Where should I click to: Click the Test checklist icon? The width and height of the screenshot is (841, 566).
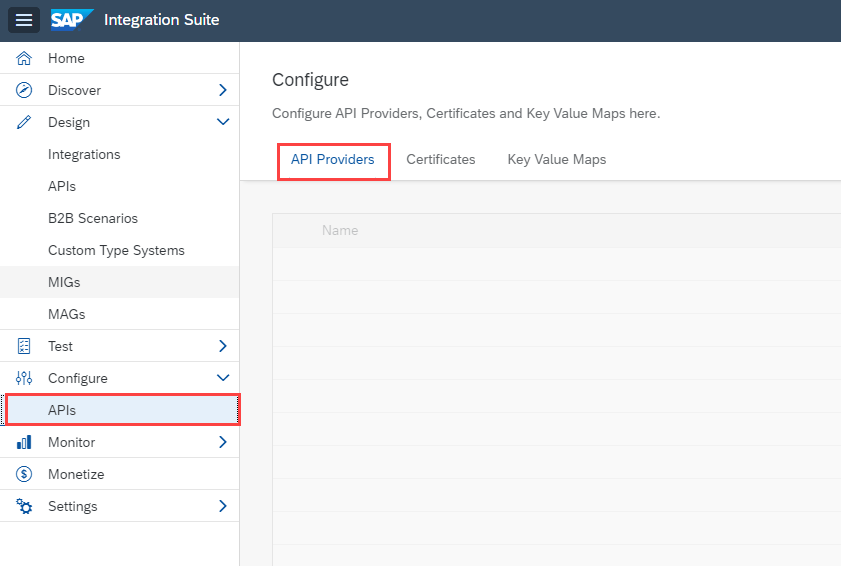[x=25, y=346]
